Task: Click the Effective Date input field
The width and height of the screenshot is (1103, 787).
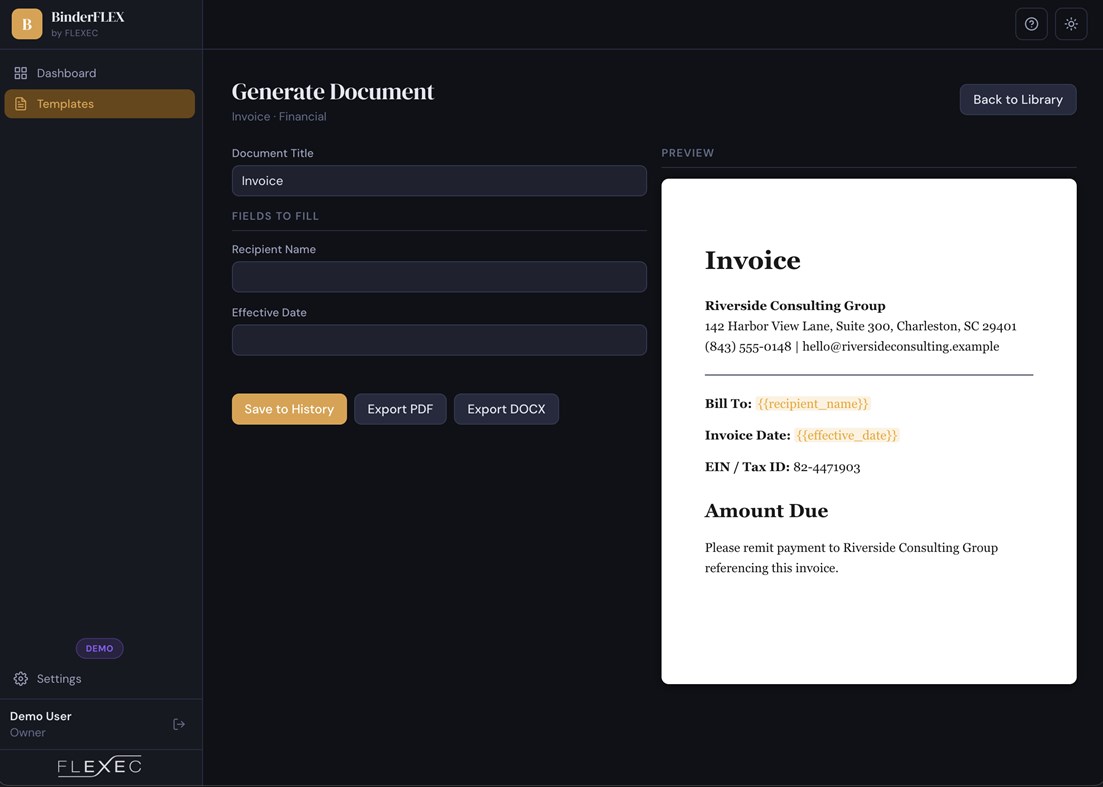Action: (x=439, y=340)
